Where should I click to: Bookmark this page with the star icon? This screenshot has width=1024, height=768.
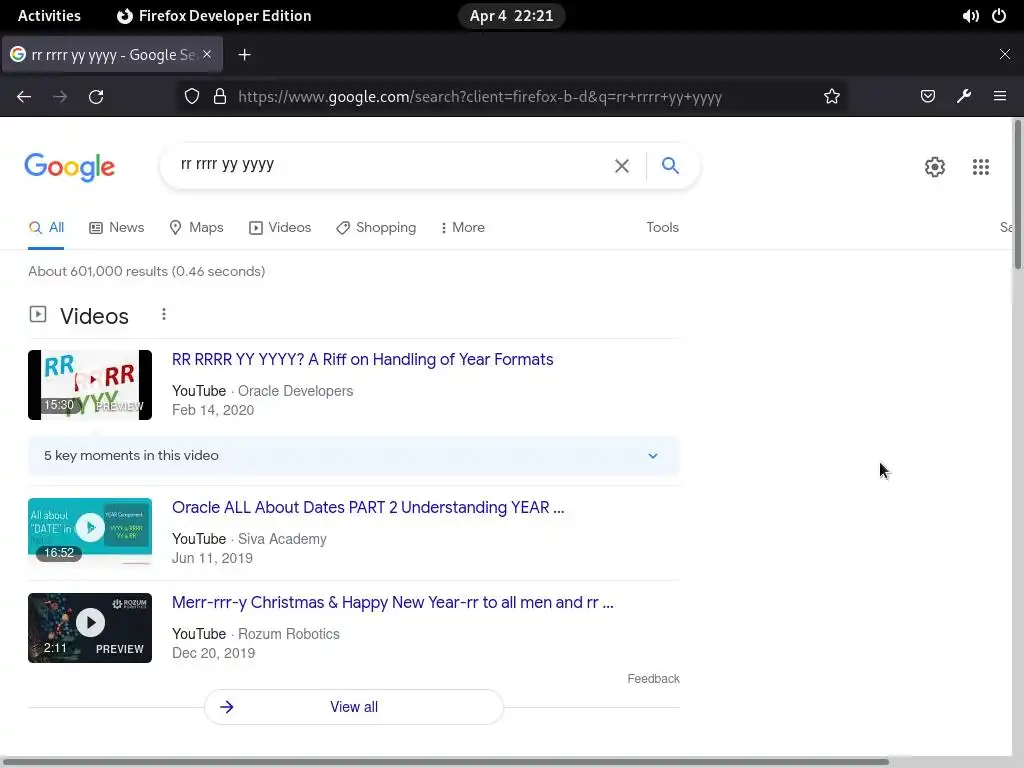point(831,97)
